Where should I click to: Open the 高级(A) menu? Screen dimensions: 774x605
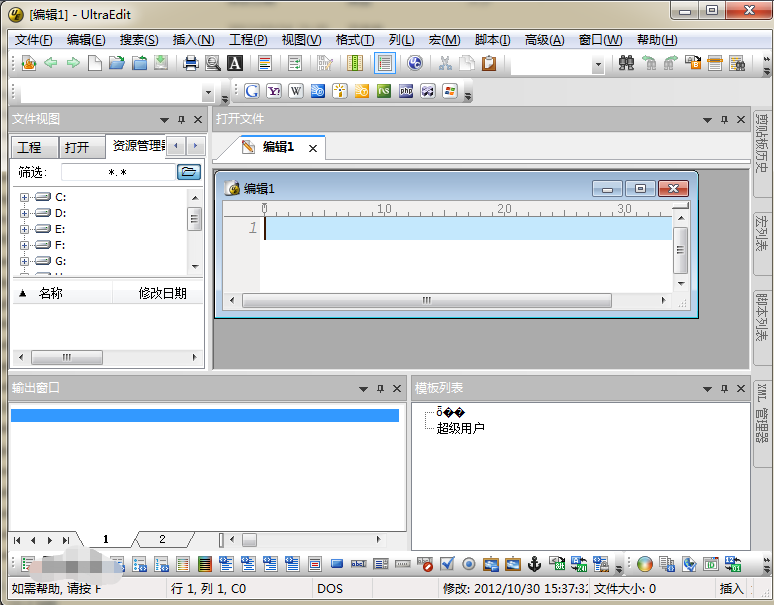pos(544,40)
